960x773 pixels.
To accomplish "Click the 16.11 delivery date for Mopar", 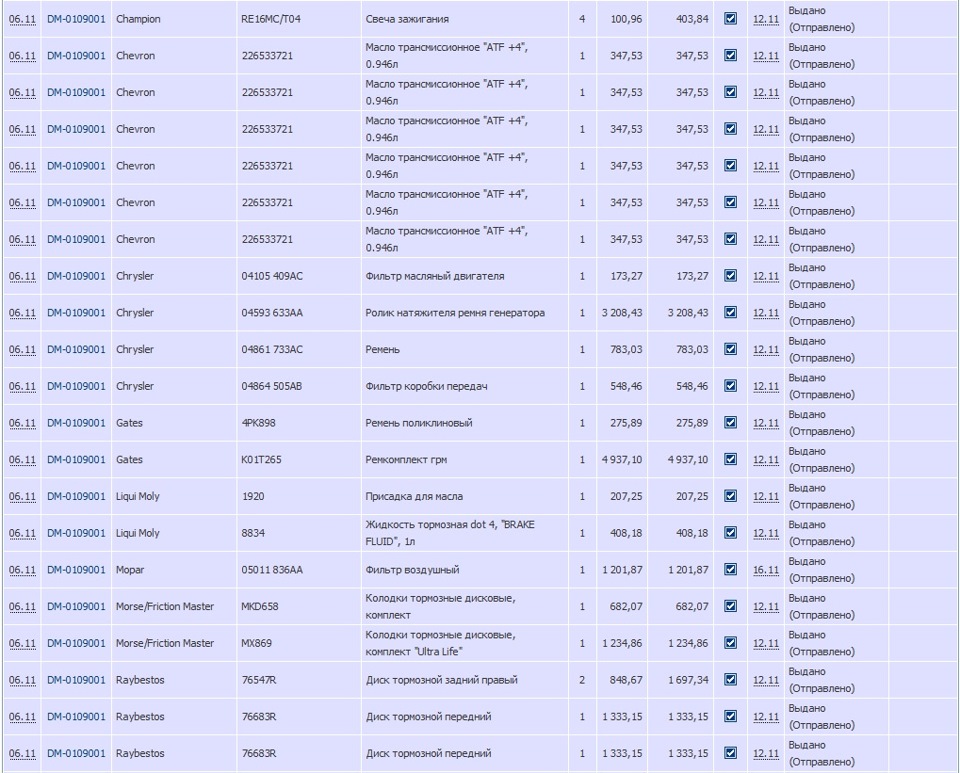I will pos(766,570).
